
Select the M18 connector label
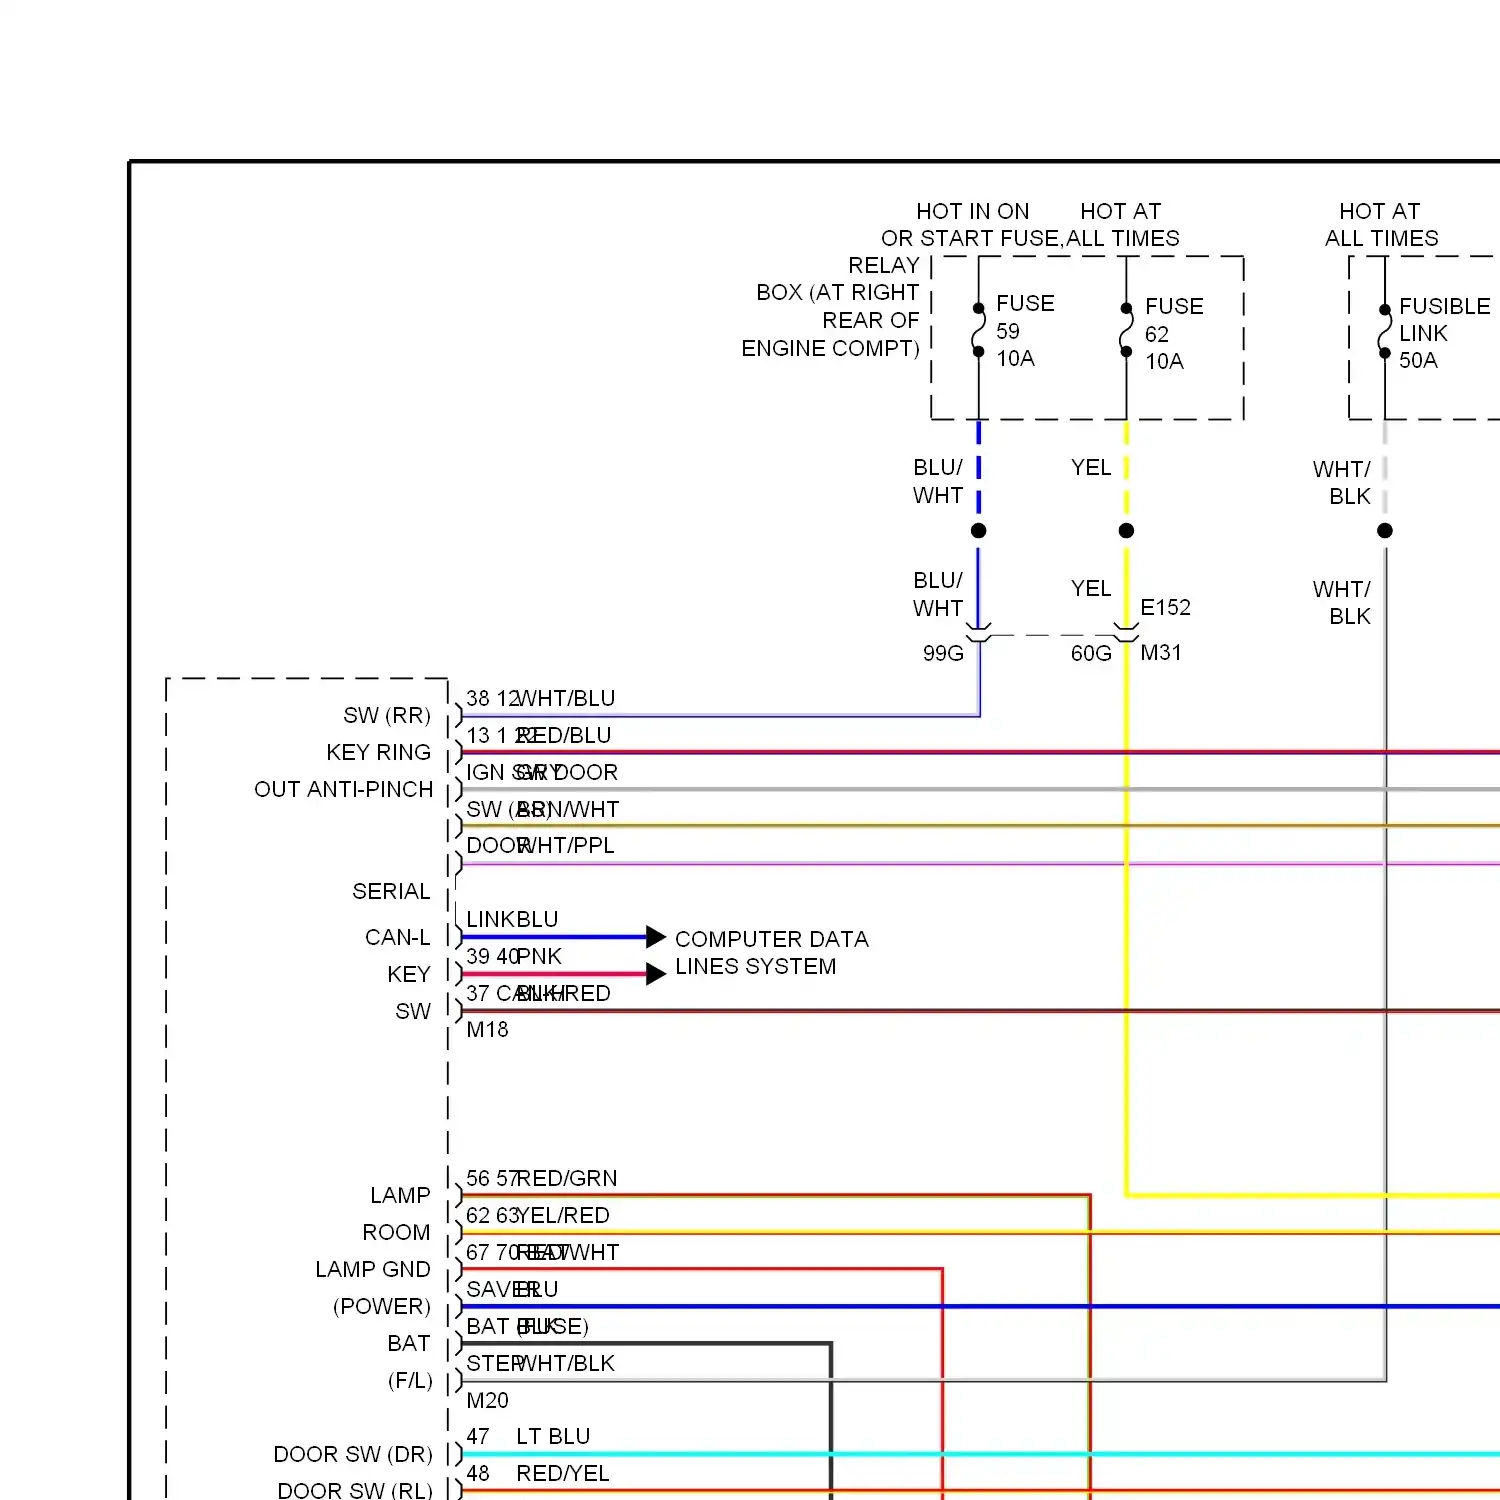coord(487,1030)
